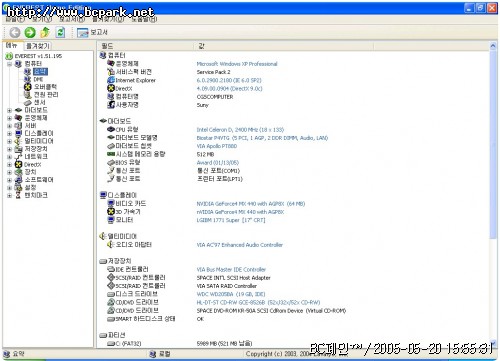500x361 pixels.
Task: Open the Intel Celeron D 2400 MHz link
Action: [x=240, y=130]
